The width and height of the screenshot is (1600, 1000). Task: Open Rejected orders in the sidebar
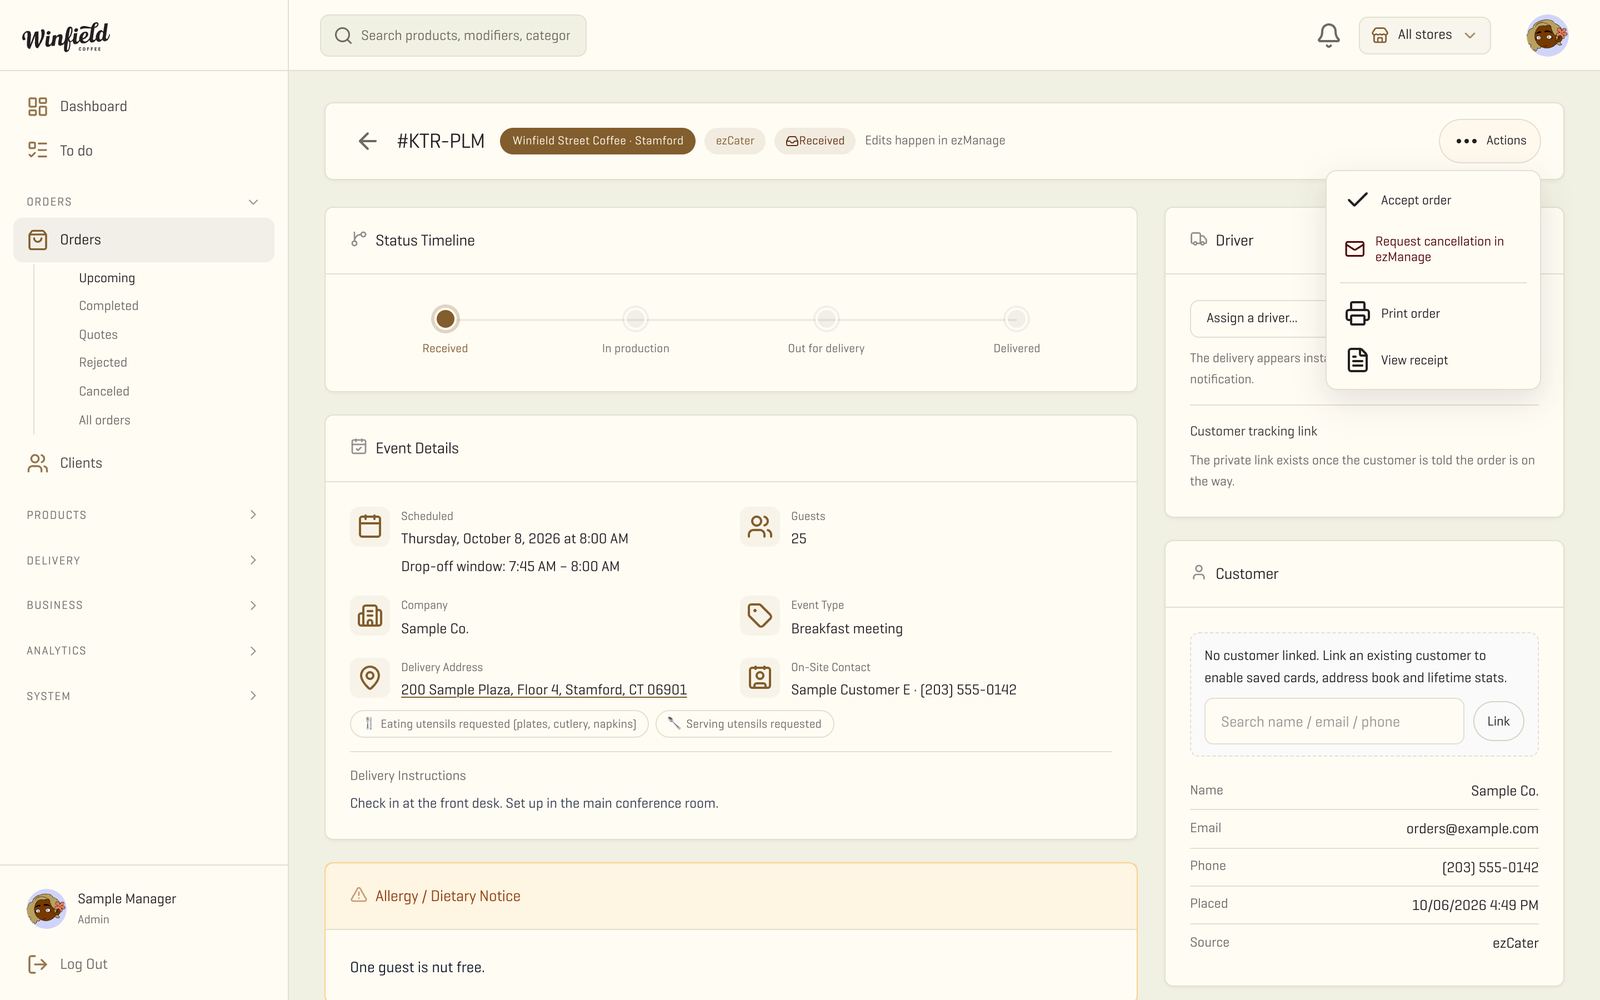[x=103, y=363]
